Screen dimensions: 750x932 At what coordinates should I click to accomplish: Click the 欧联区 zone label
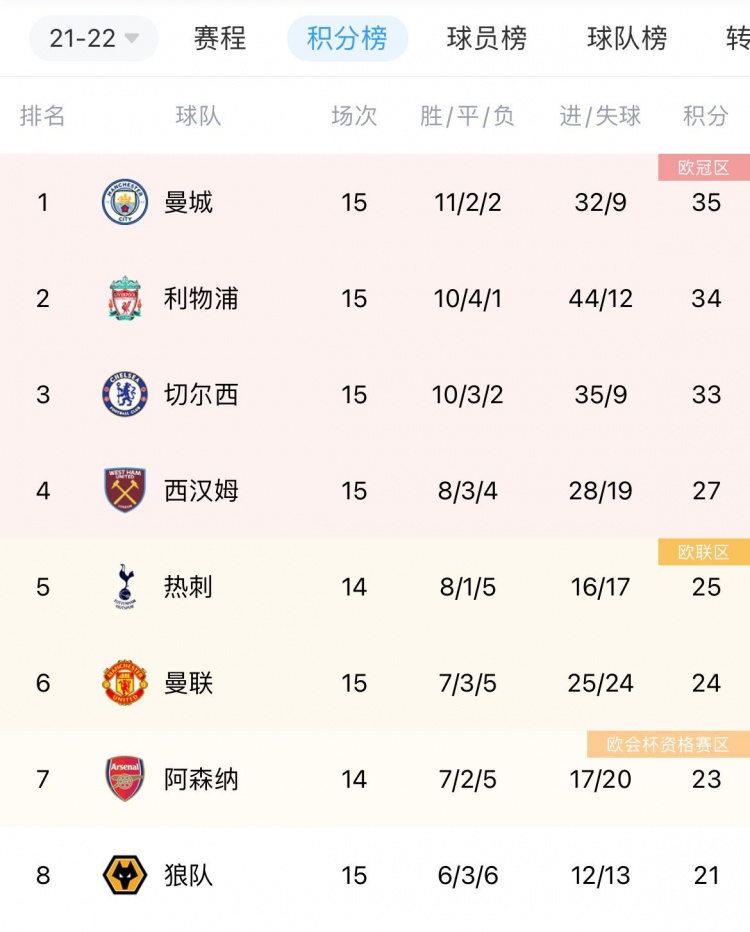tap(704, 552)
